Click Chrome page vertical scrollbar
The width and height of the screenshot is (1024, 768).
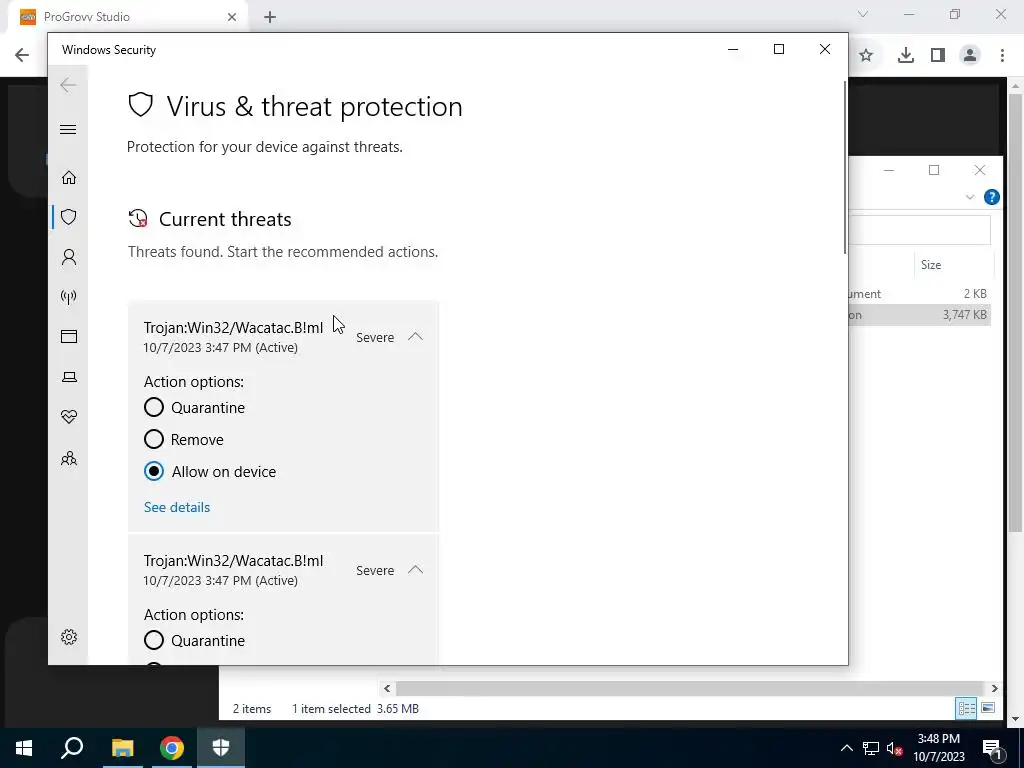(1015, 313)
